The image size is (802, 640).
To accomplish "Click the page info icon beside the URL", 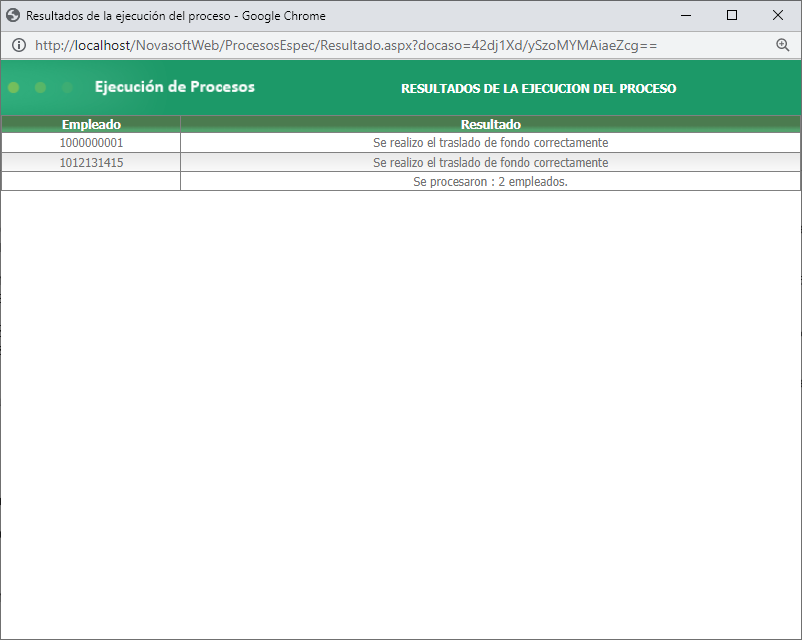I will [x=19, y=45].
